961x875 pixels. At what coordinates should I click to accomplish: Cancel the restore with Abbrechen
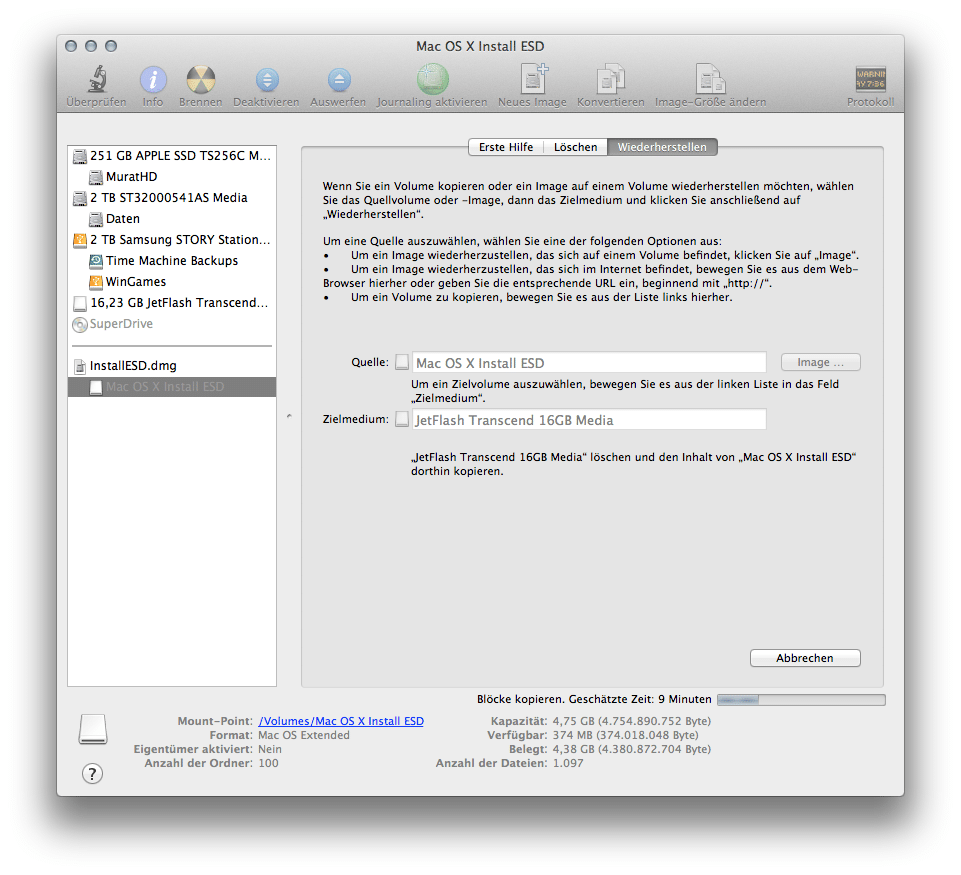(805, 658)
